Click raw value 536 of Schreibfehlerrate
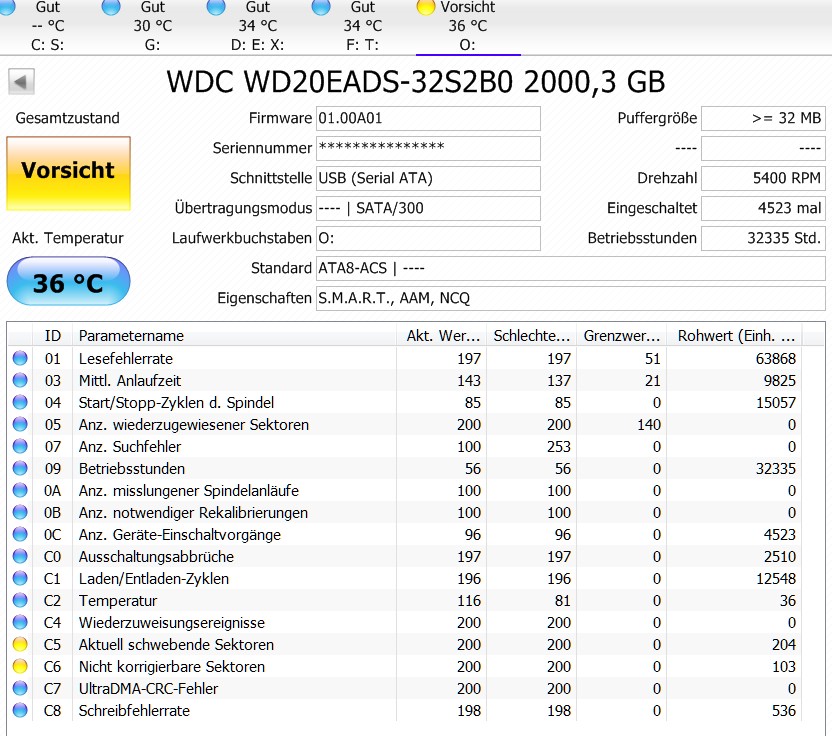 click(x=784, y=711)
